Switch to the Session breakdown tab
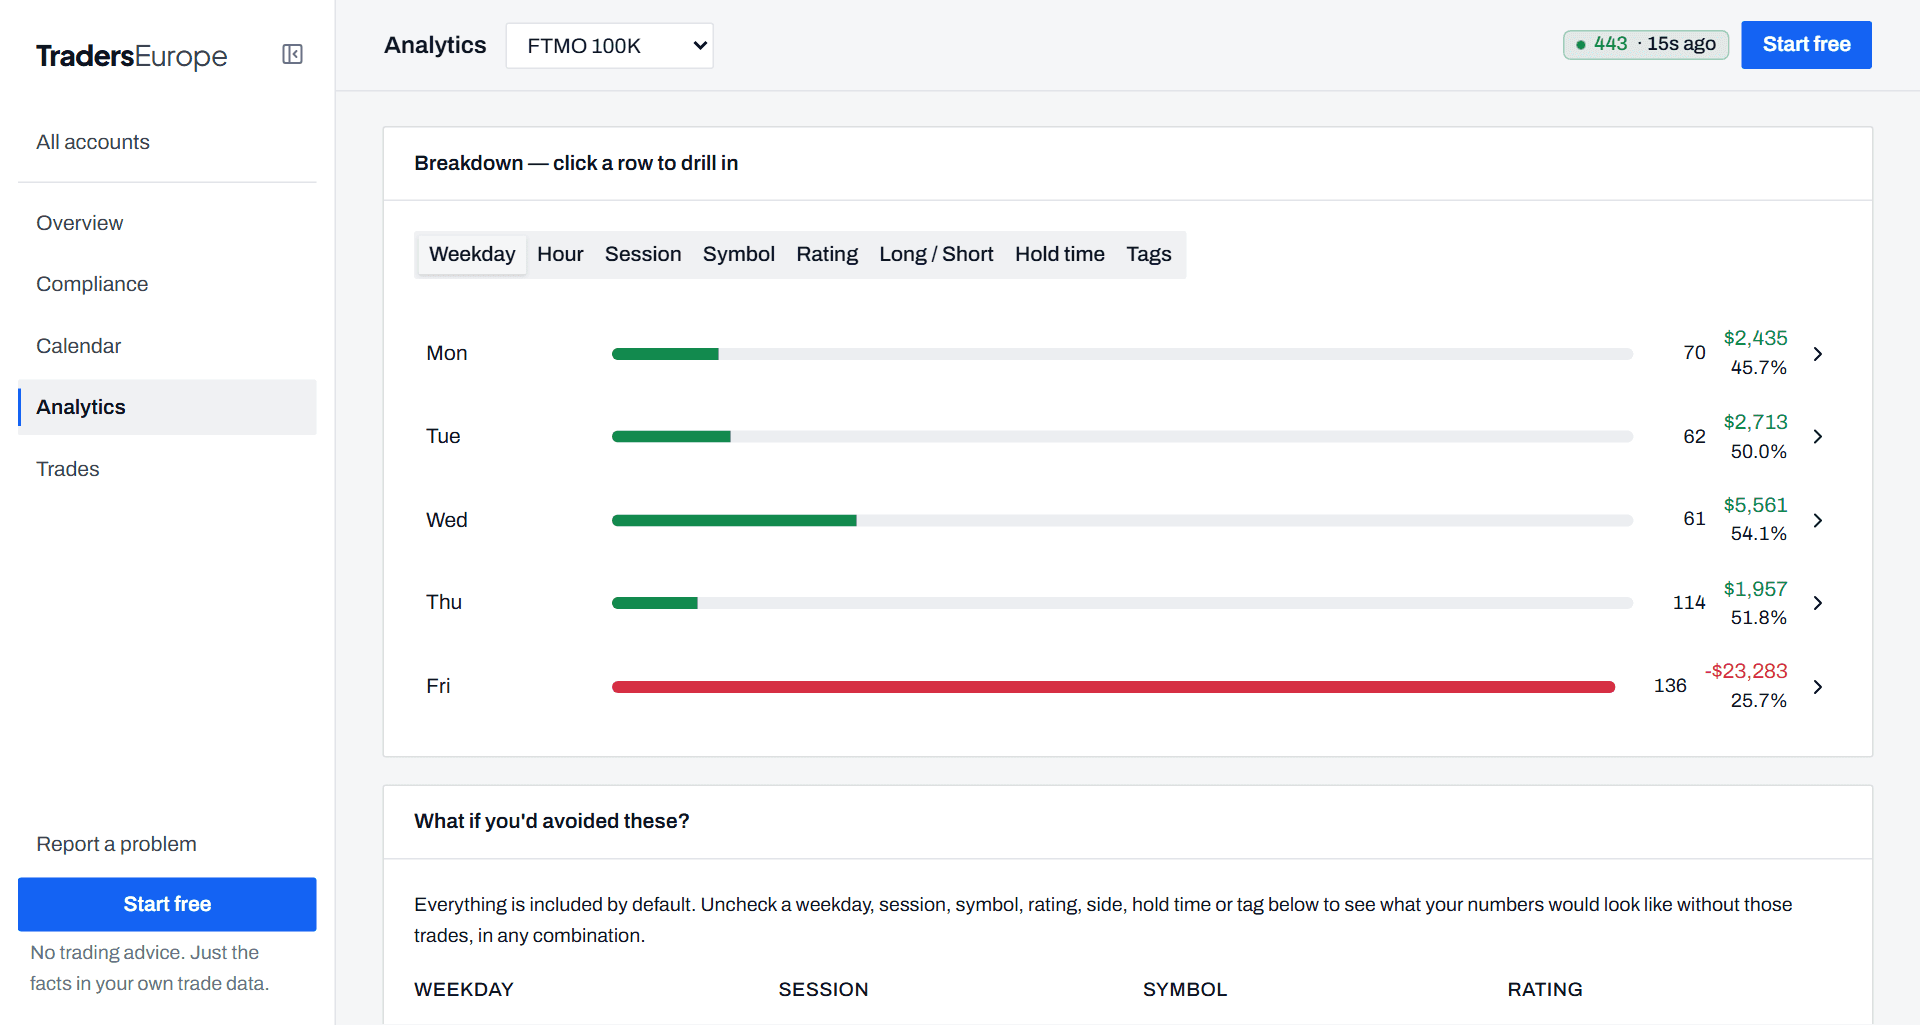Screen dimensions: 1920x1025 [x=643, y=254]
